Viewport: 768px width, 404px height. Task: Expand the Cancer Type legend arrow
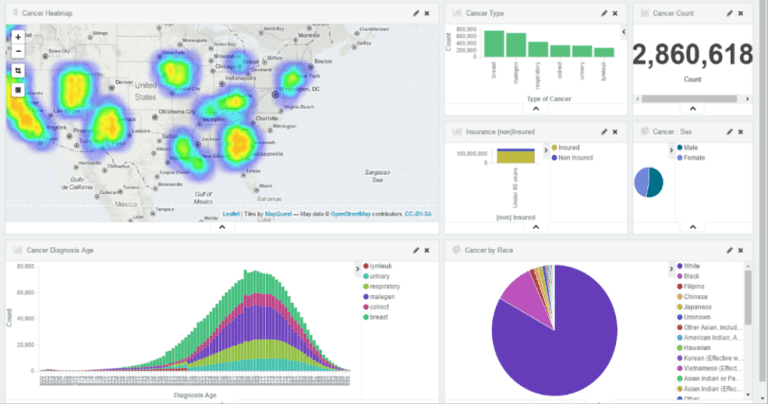[623, 32]
